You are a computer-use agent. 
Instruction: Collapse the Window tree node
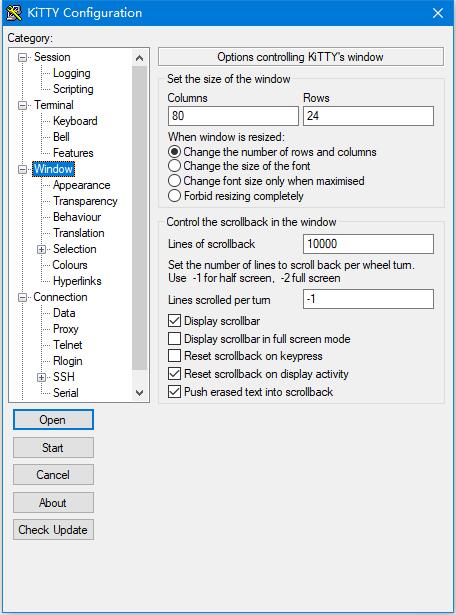[23, 169]
